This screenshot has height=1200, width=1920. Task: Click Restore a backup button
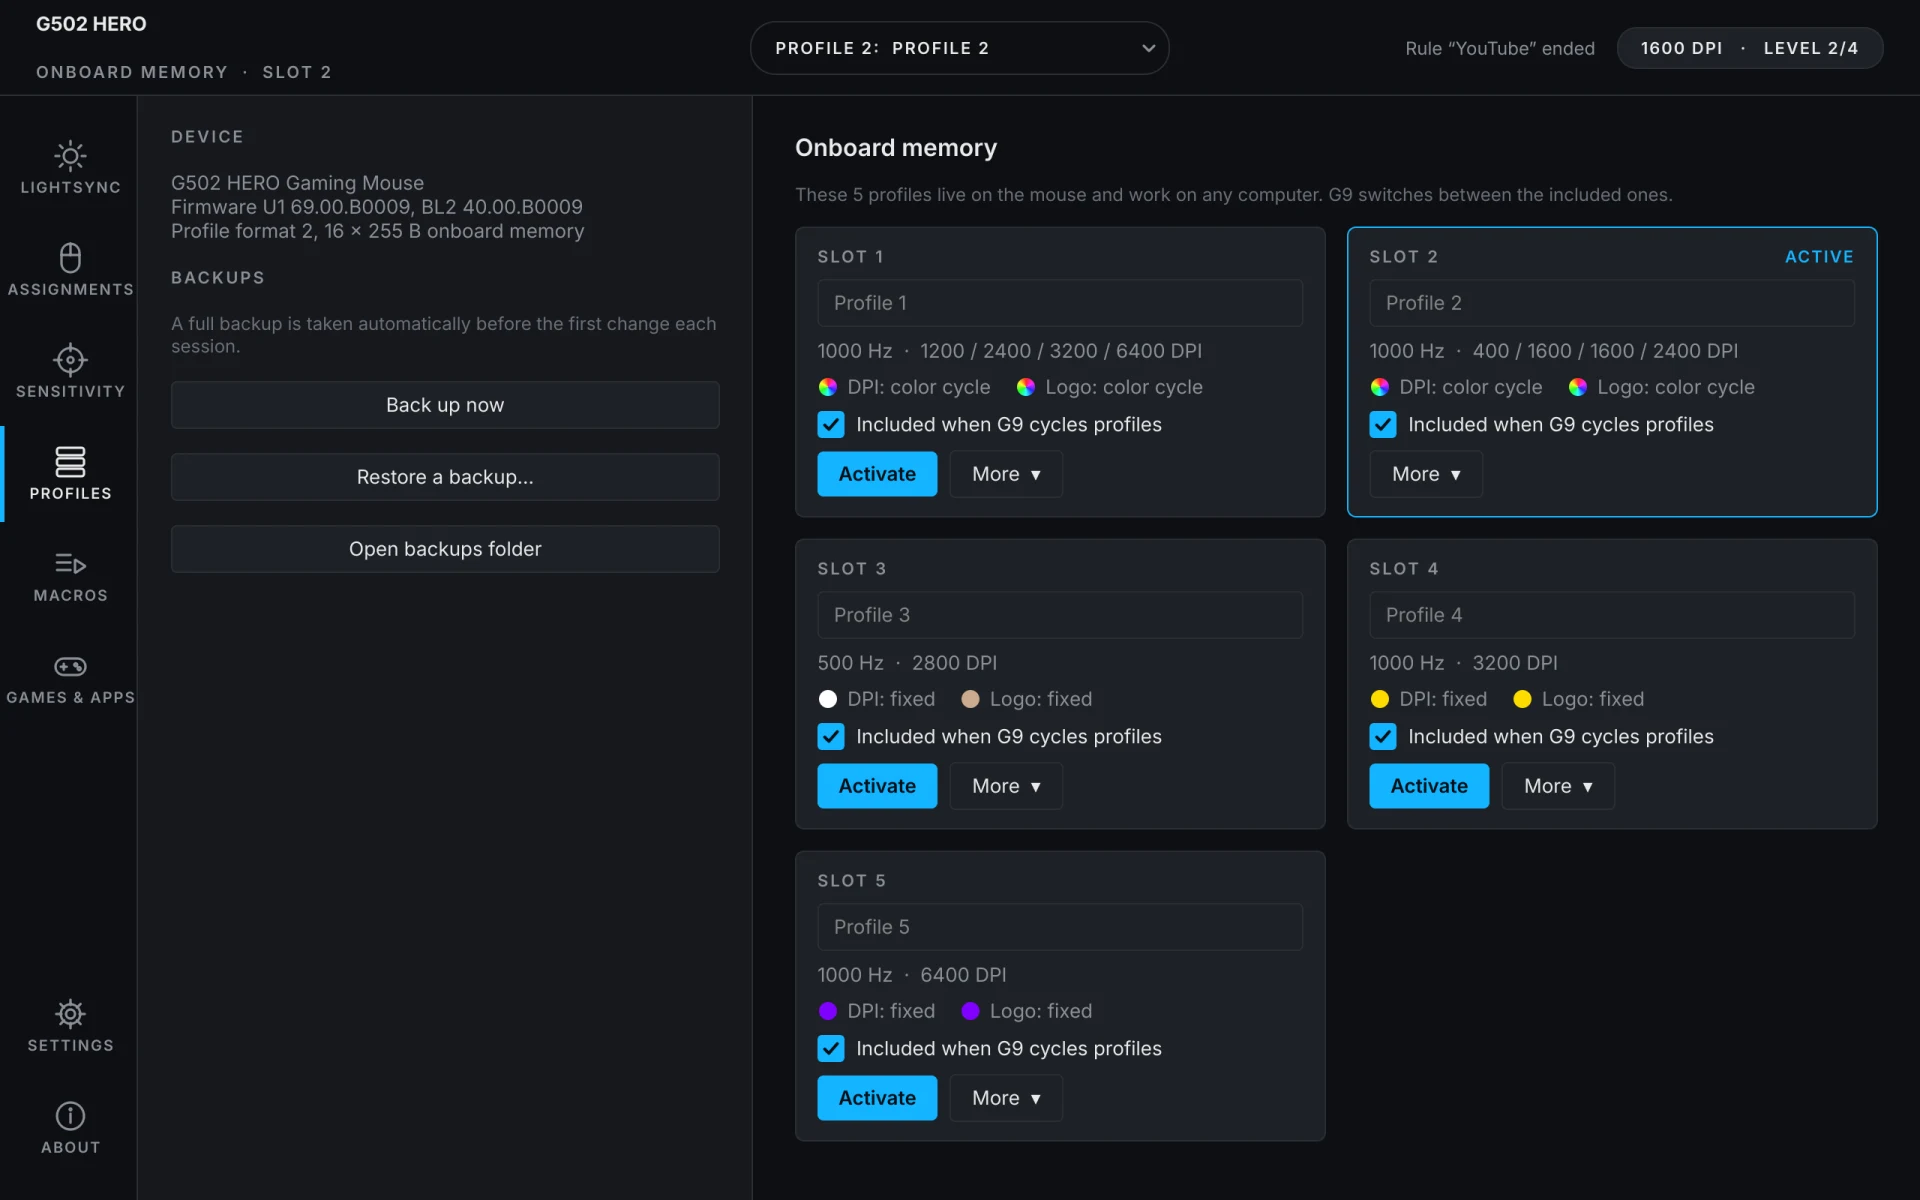[445, 477]
